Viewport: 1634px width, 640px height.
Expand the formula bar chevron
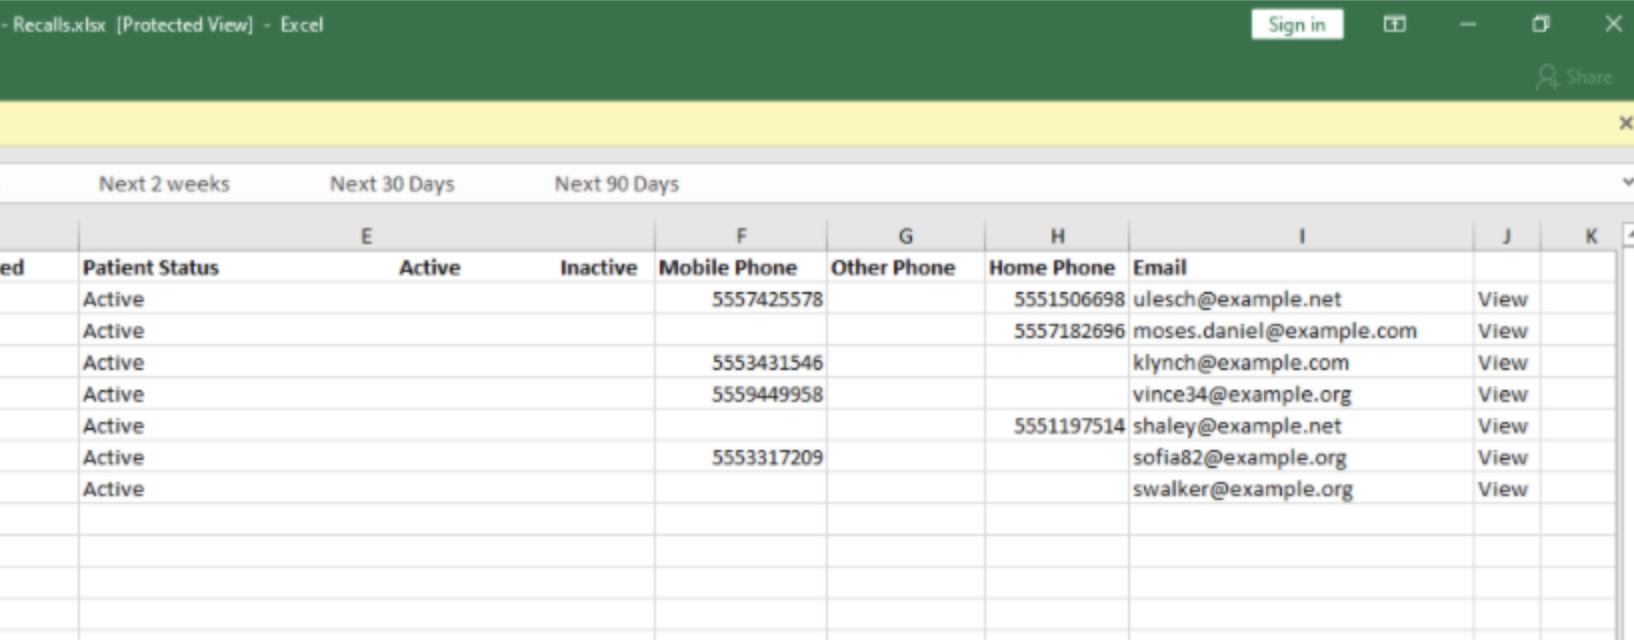coord(1627,182)
